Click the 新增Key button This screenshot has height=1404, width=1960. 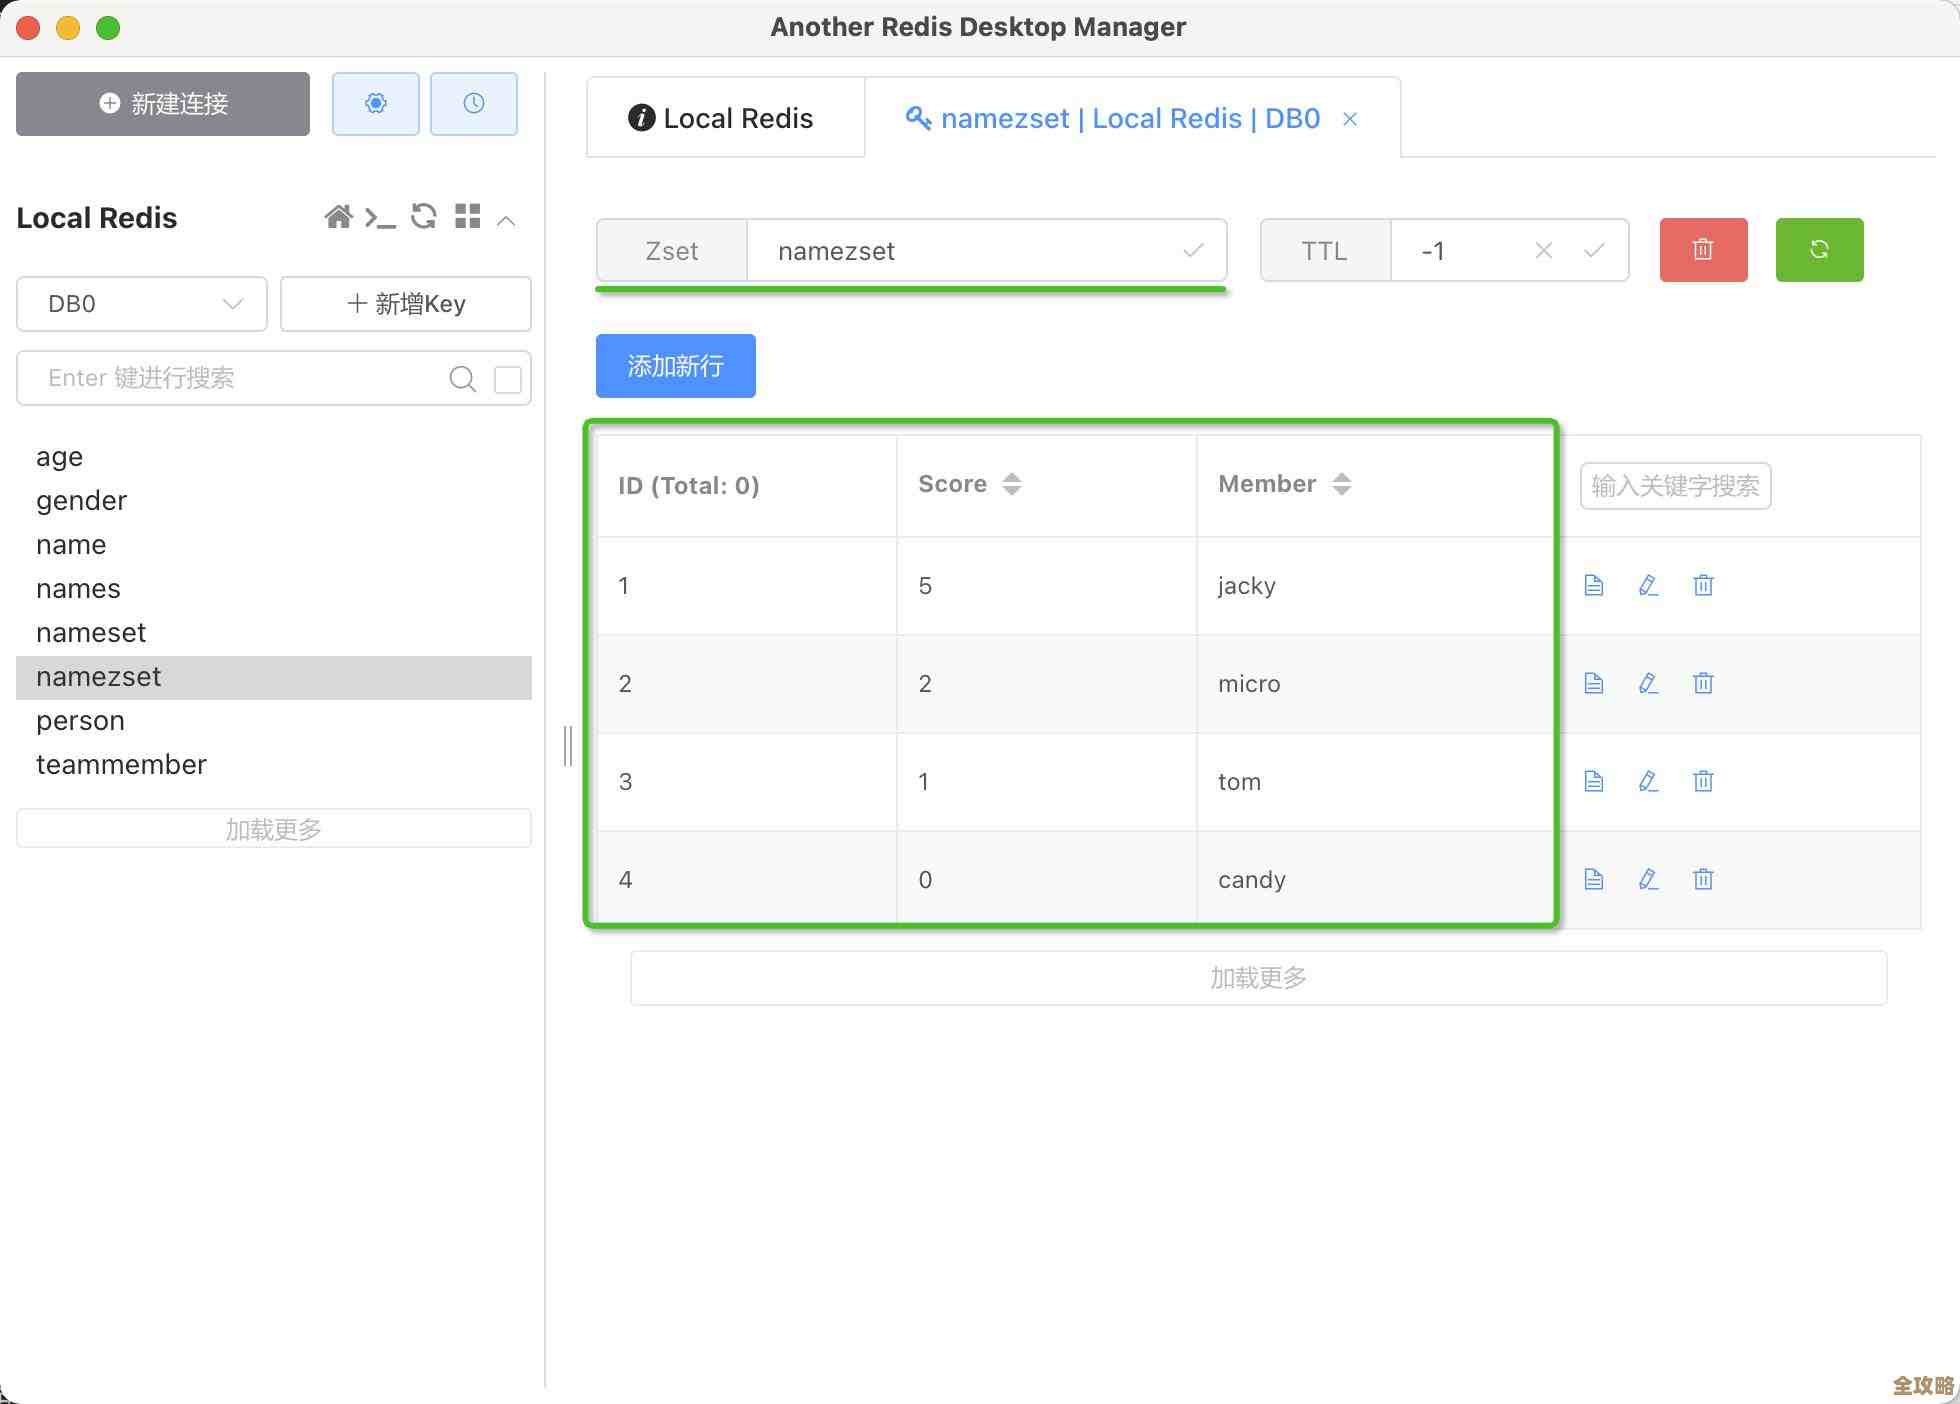click(405, 304)
